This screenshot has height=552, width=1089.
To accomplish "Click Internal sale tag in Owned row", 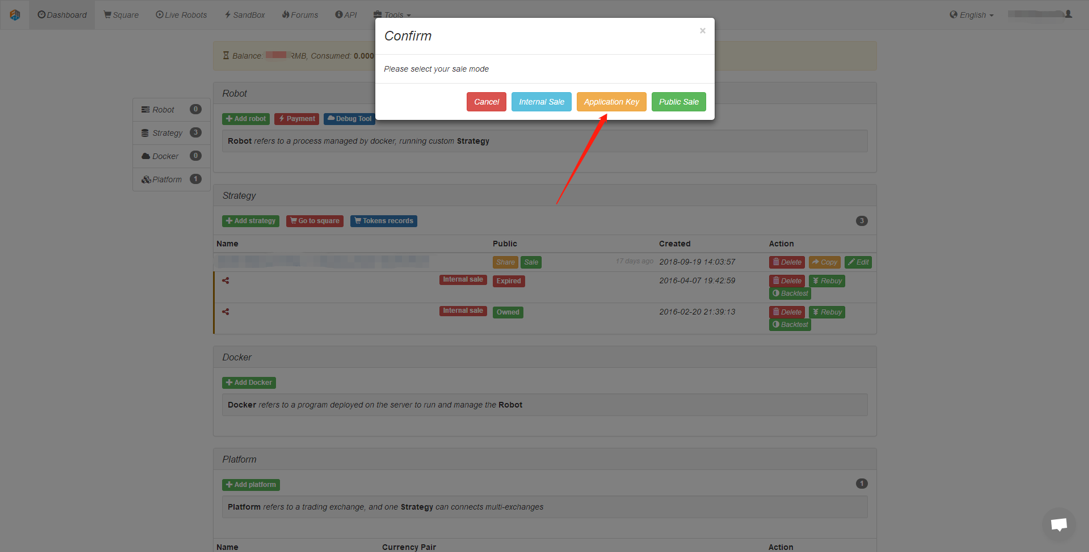I will [x=463, y=310].
